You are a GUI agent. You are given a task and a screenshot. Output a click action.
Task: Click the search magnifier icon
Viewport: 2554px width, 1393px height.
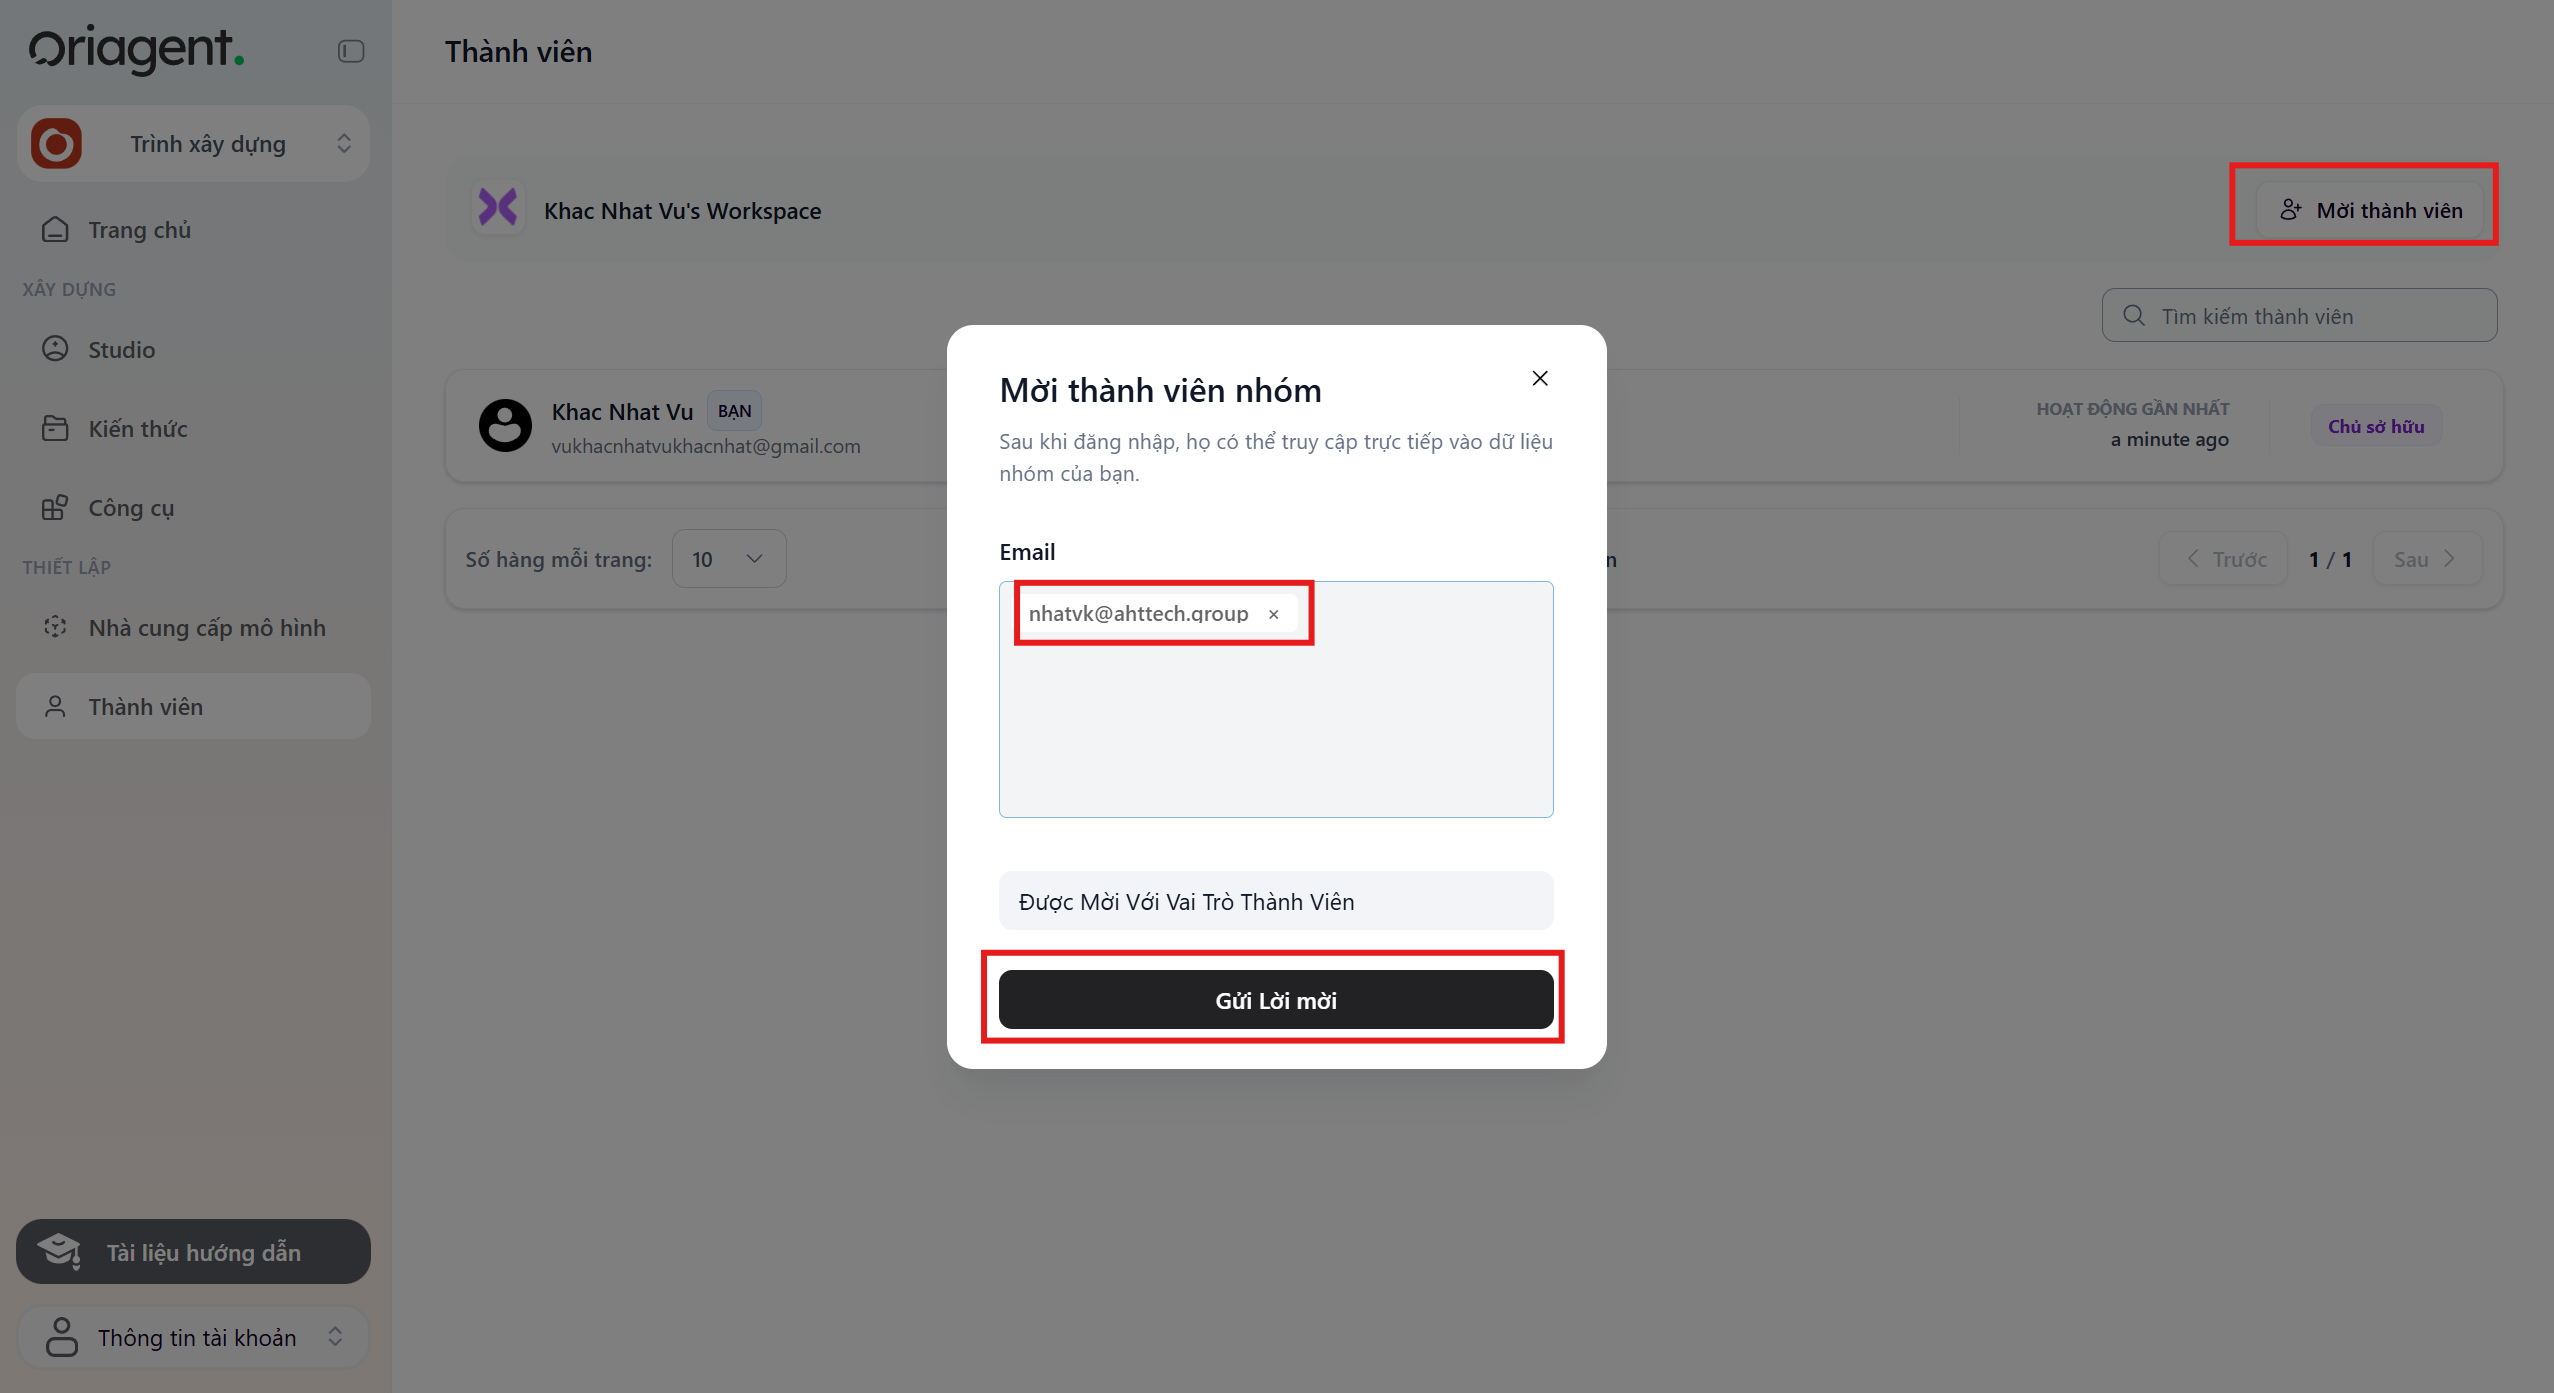[2133, 316]
